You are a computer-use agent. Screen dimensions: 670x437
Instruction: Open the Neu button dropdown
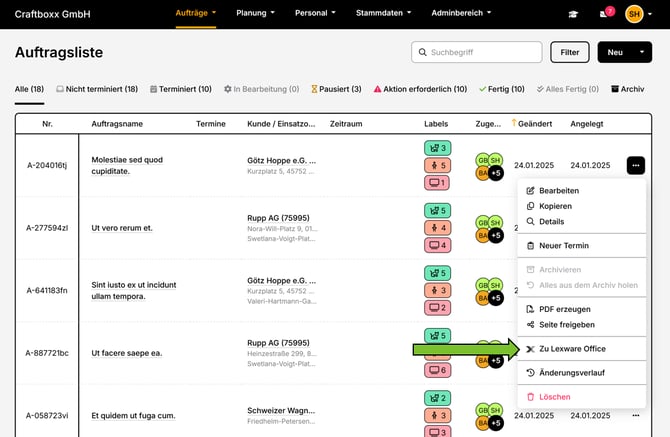pyautogui.click(x=624, y=52)
